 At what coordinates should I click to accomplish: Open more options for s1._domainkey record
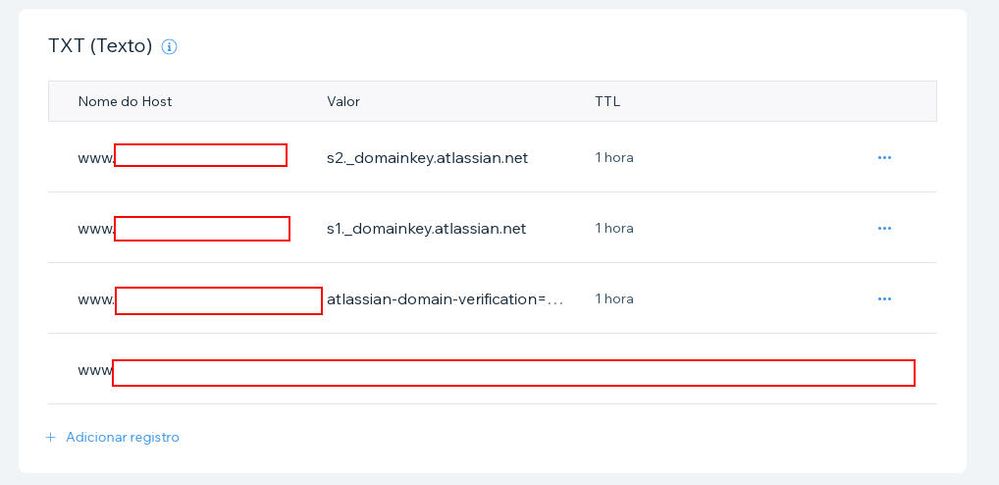[884, 228]
